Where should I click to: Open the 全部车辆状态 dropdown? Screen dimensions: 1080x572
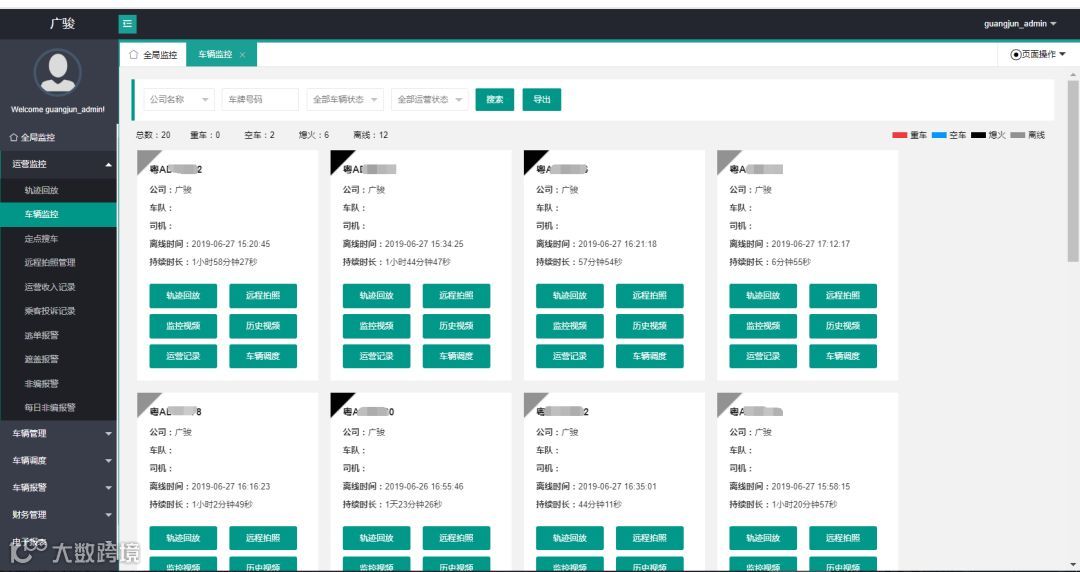345,99
